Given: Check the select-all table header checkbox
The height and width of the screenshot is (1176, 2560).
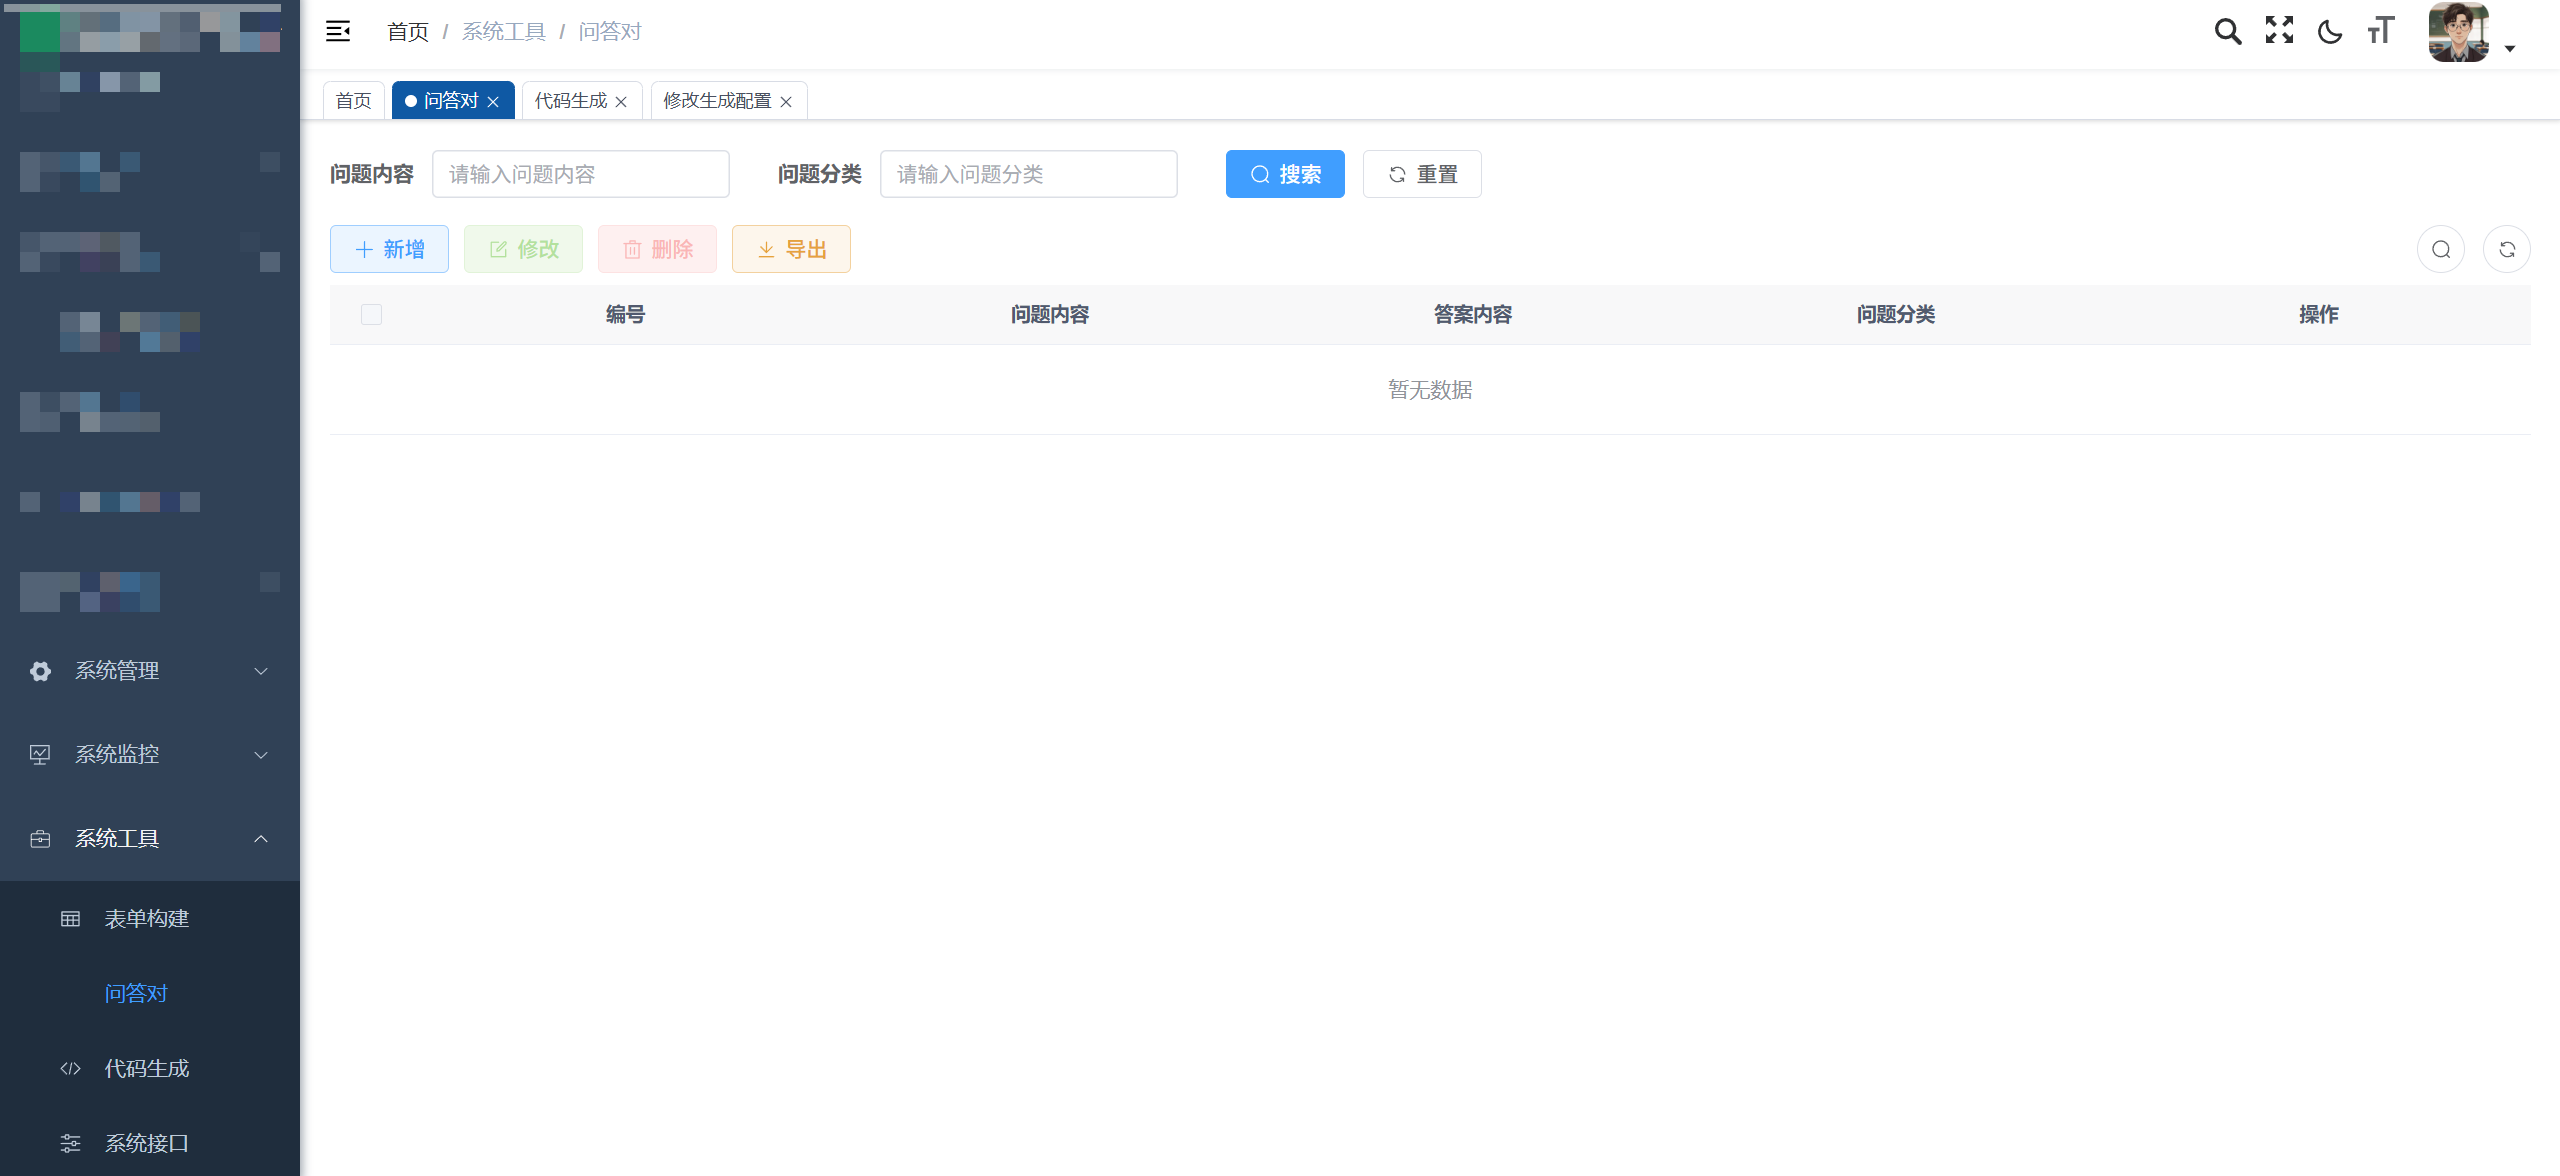Looking at the screenshot, I should point(371,315).
